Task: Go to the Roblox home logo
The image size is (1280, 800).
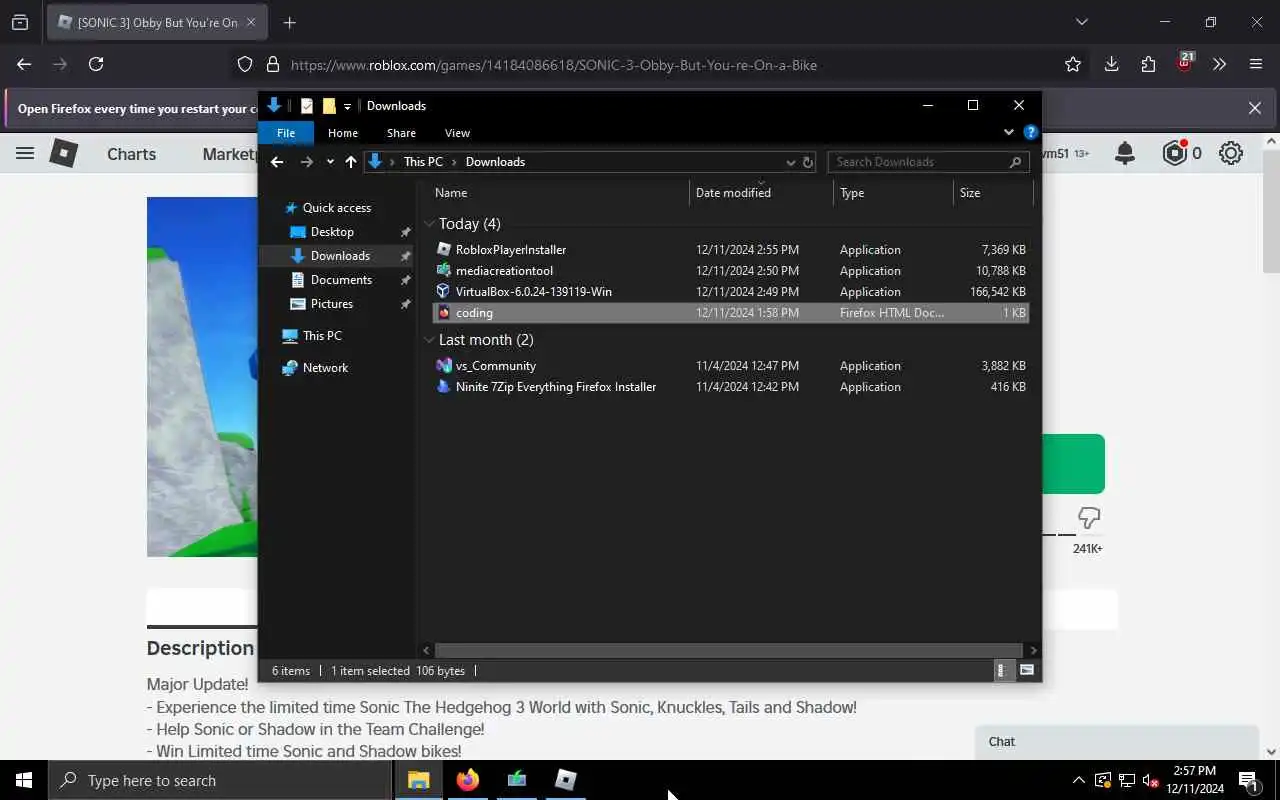Action: (64, 153)
